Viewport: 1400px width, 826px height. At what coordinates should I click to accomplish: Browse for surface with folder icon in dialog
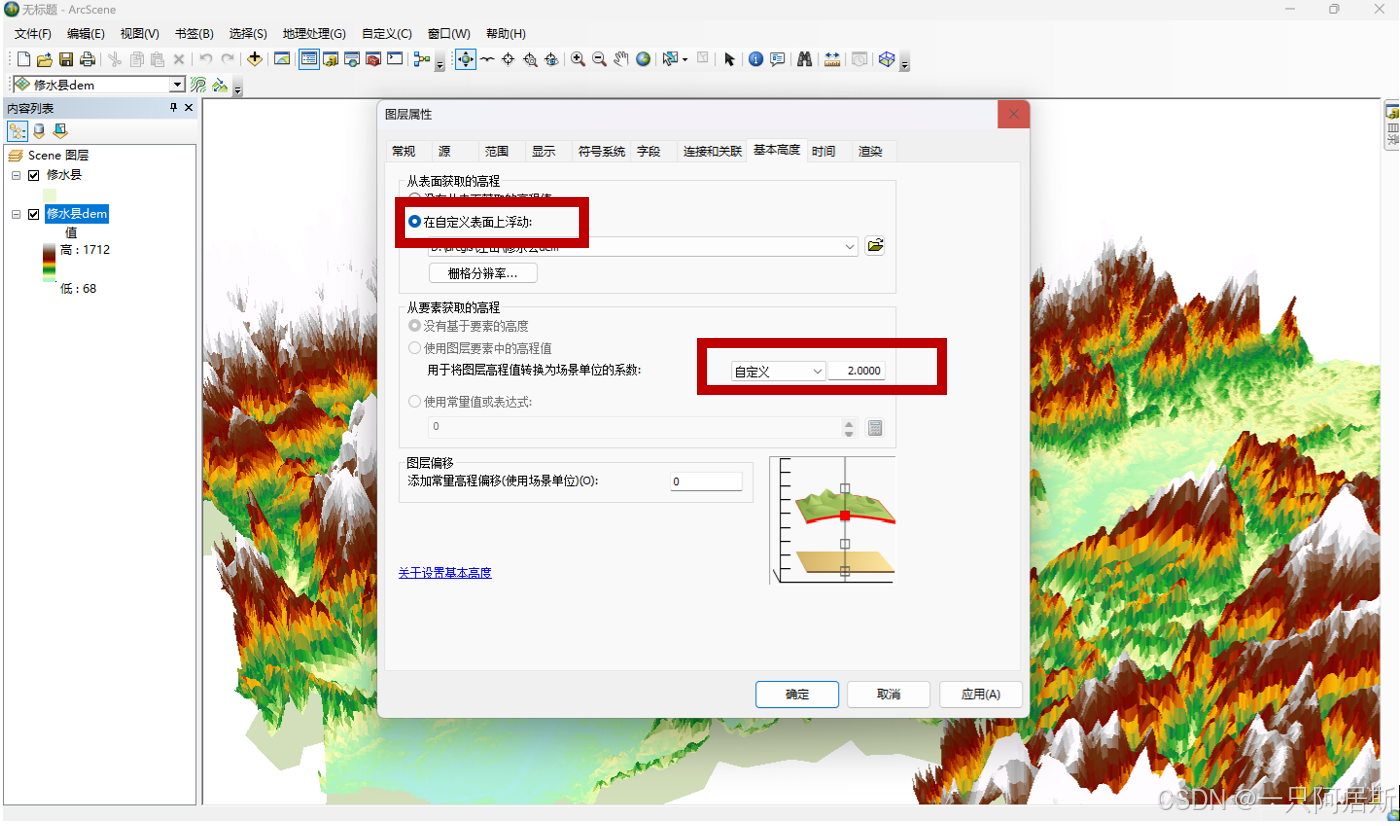click(875, 245)
